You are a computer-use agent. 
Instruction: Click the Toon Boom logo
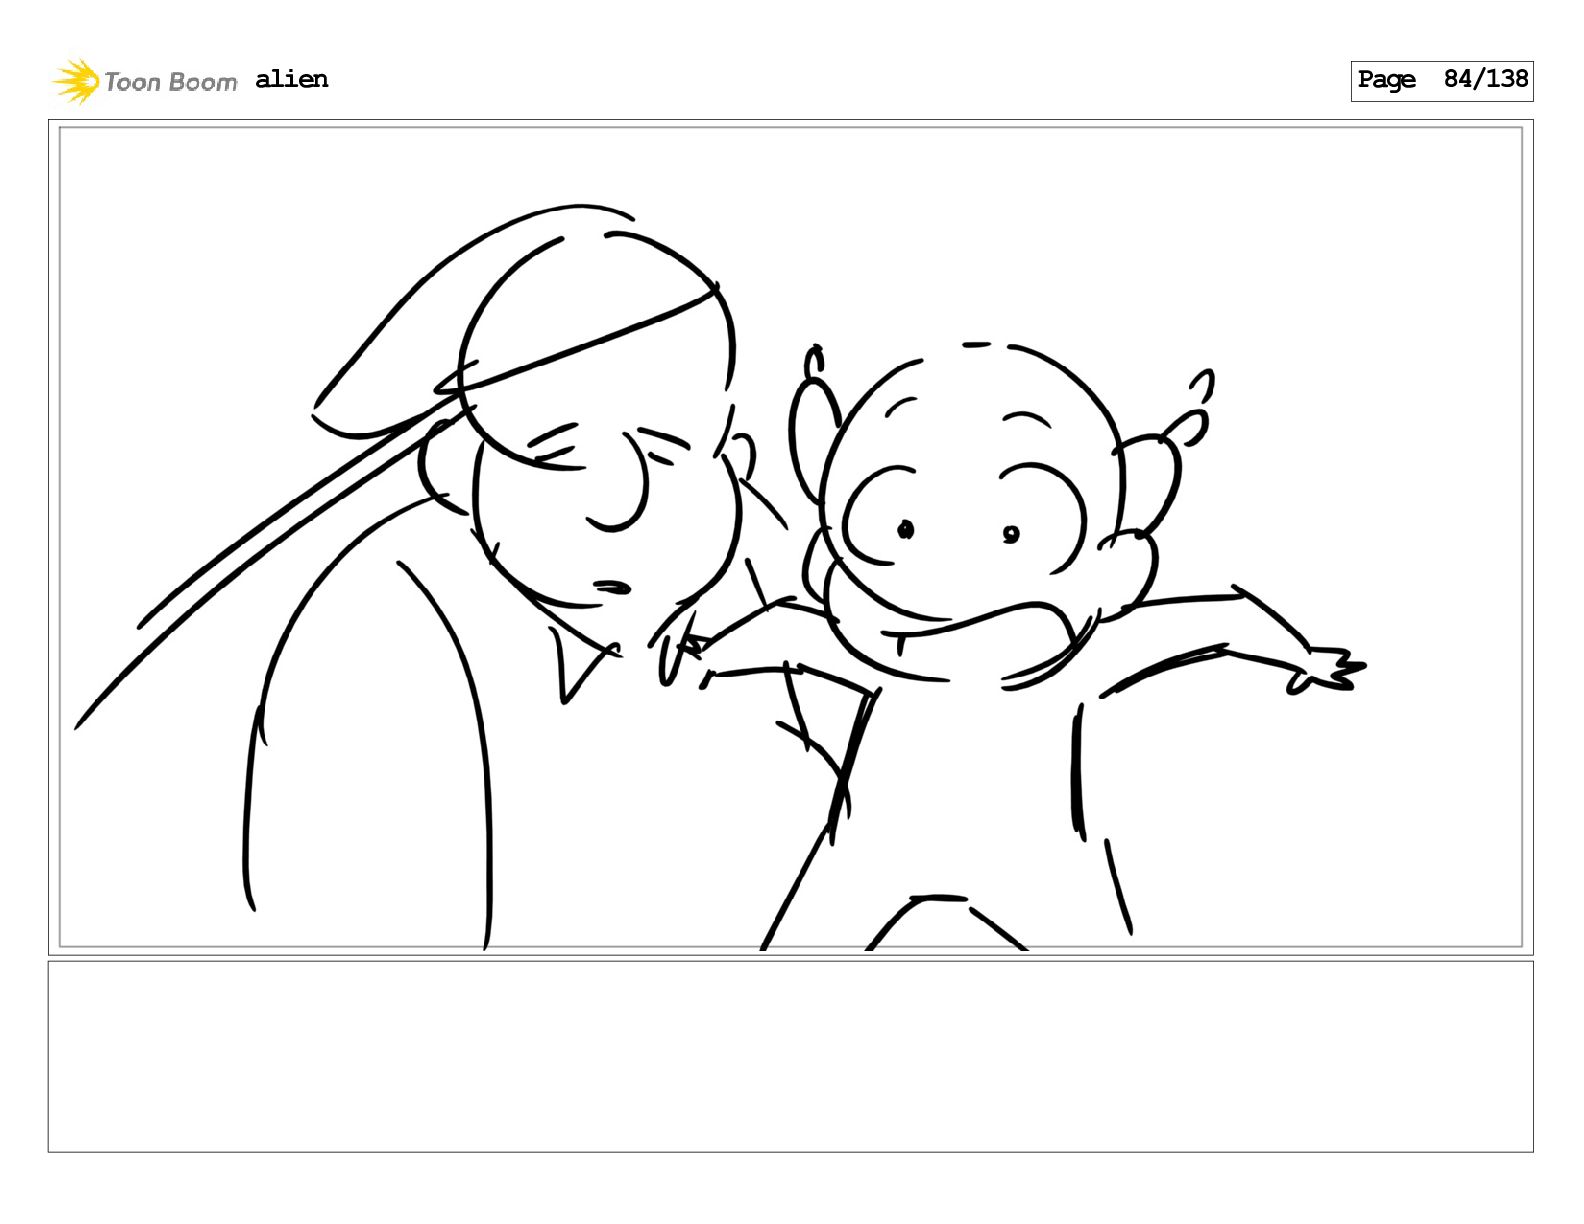click(145, 81)
